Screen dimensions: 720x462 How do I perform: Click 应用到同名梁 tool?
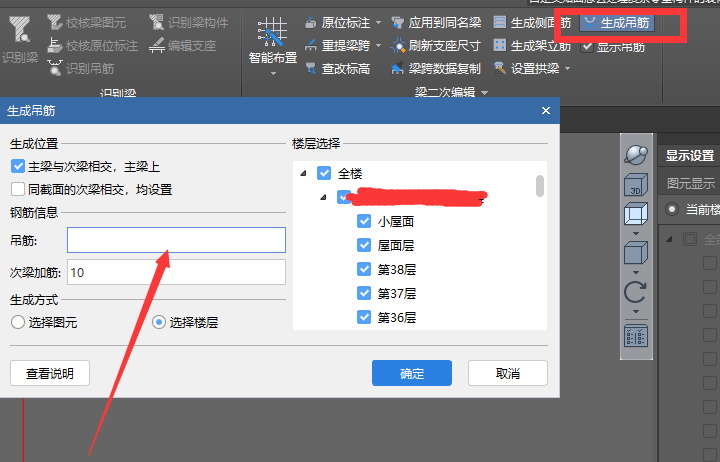pos(436,22)
